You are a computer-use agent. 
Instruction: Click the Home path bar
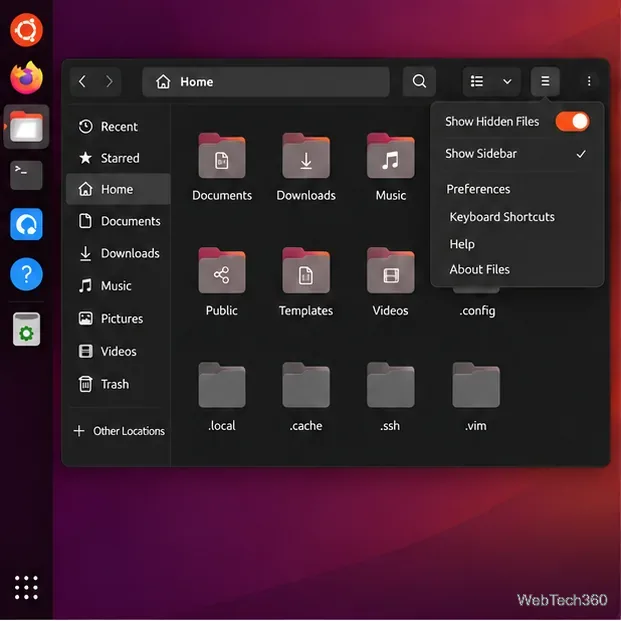click(x=266, y=82)
